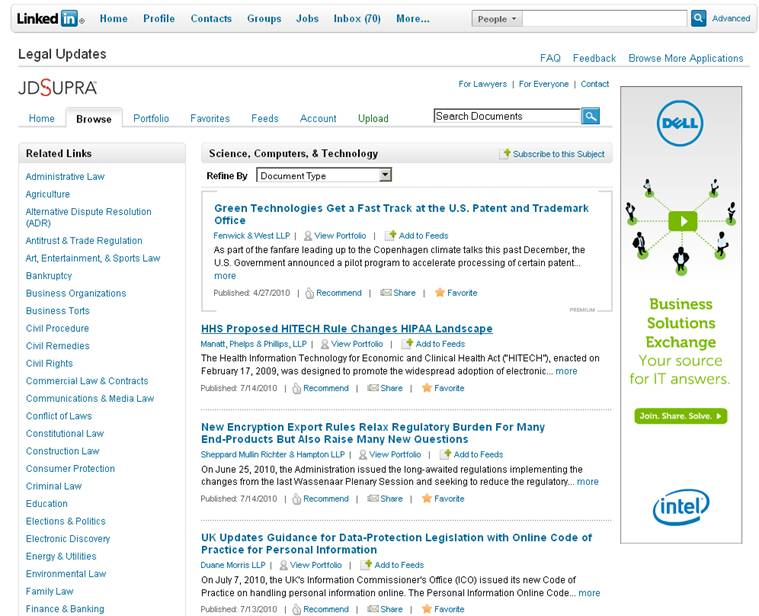Open the Contacts menu item
759x616 pixels.
tap(211, 18)
